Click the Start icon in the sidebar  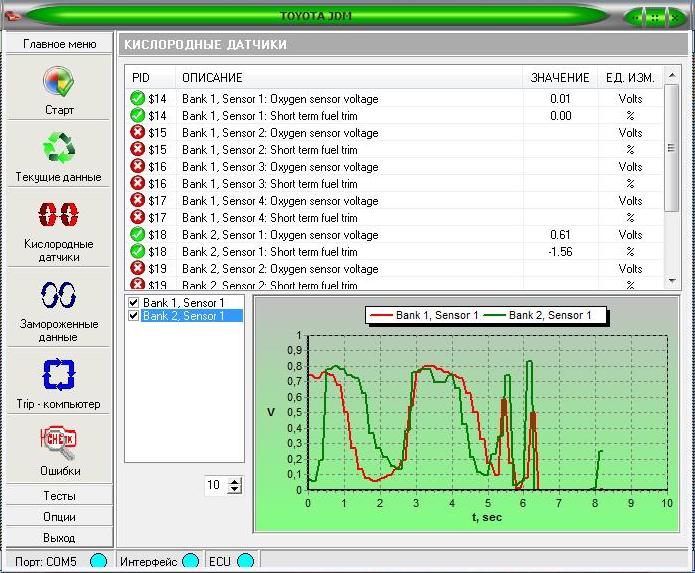pyautogui.click(x=58, y=82)
